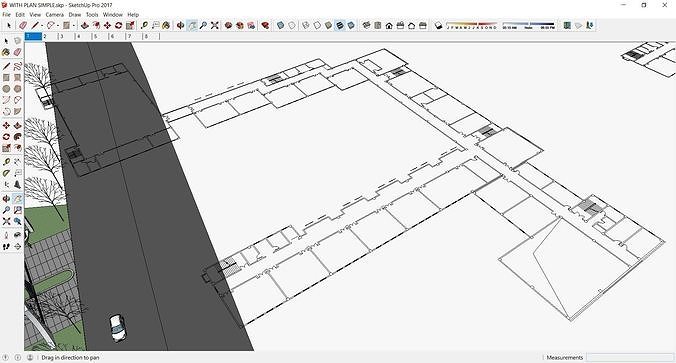The height and width of the screenshot is (363, 676).
Task: Switch to Left view
Action: point(422,25)
